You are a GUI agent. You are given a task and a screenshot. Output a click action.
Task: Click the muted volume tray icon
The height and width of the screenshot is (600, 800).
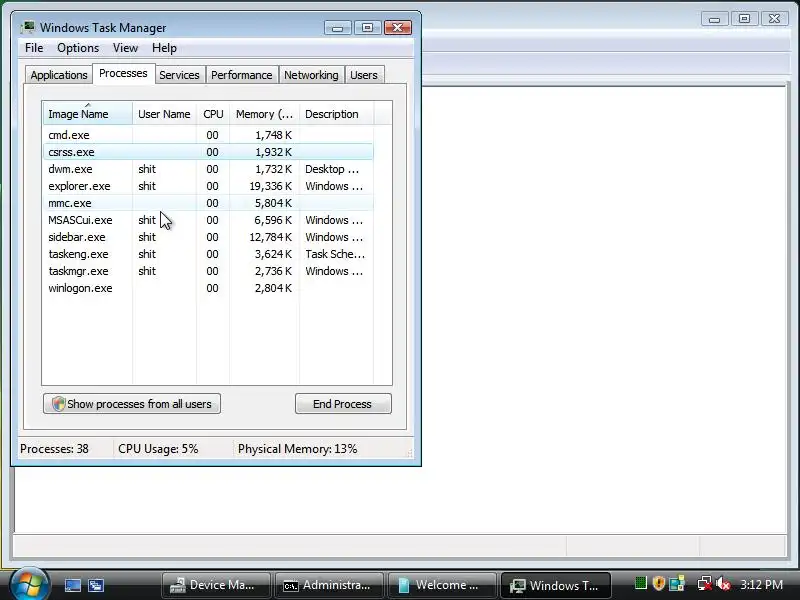[x=722, y=584]
